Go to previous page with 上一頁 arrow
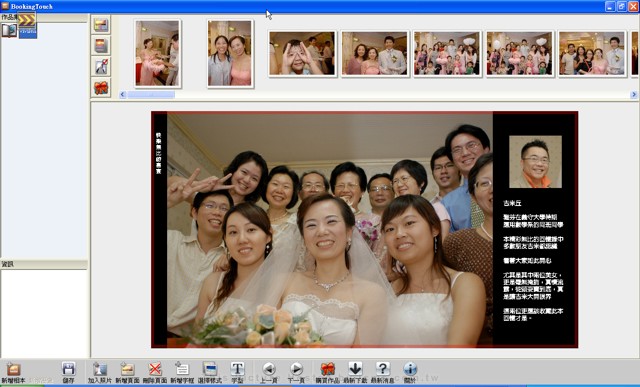Image resolution: width=640 pixels, height=387 pixels. pos(269,369)
